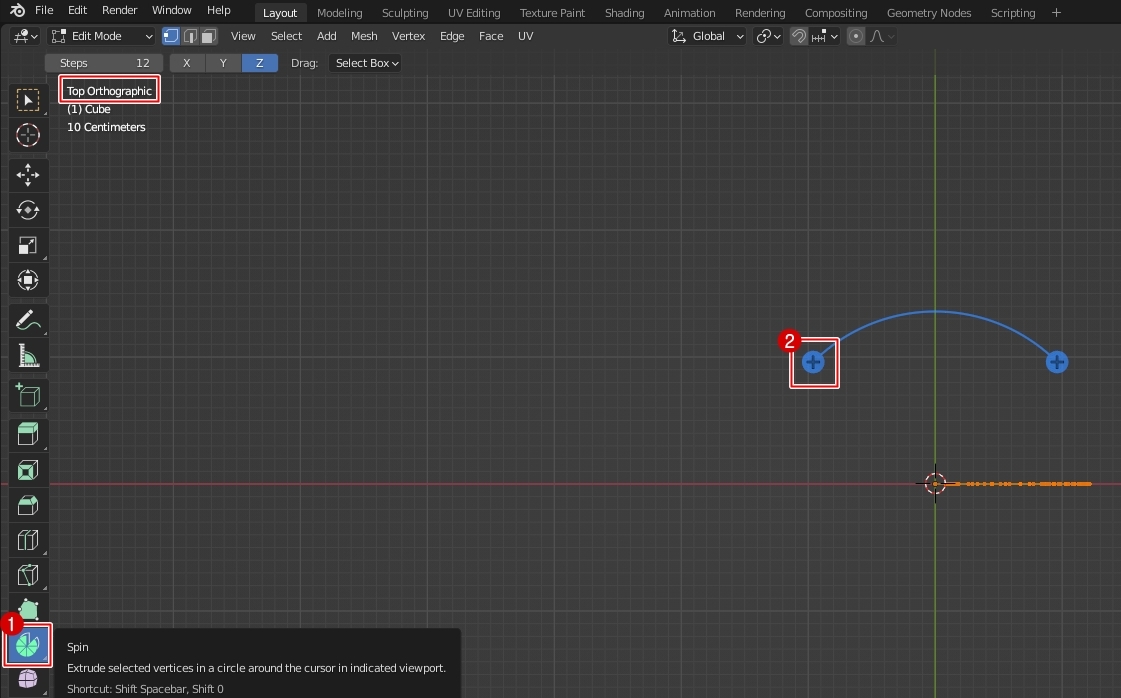Open the Window menu
The image size is (1121, 698).
pyautogui.click(x=172, y=10)
